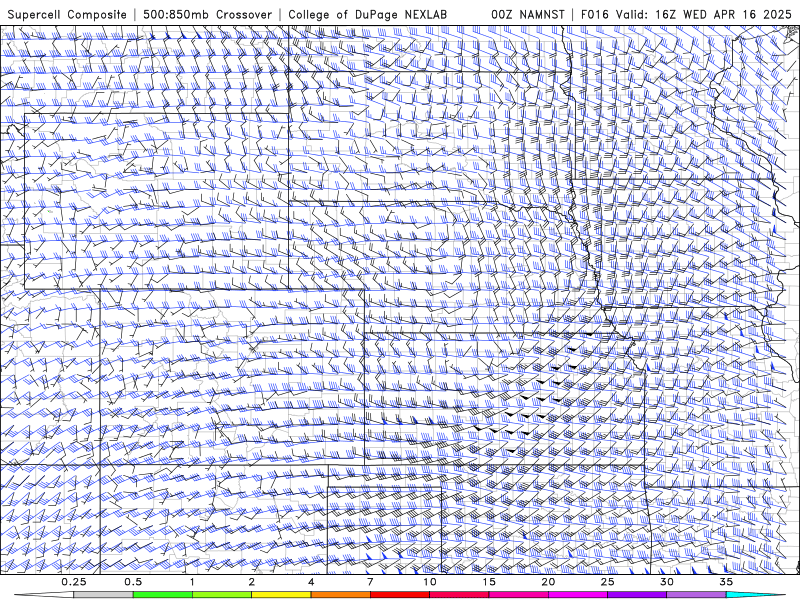The width and height of the screenshot is (800, 600).
Task: Click the white arrow end of the color bar
Action: click(x=44, y=595)
